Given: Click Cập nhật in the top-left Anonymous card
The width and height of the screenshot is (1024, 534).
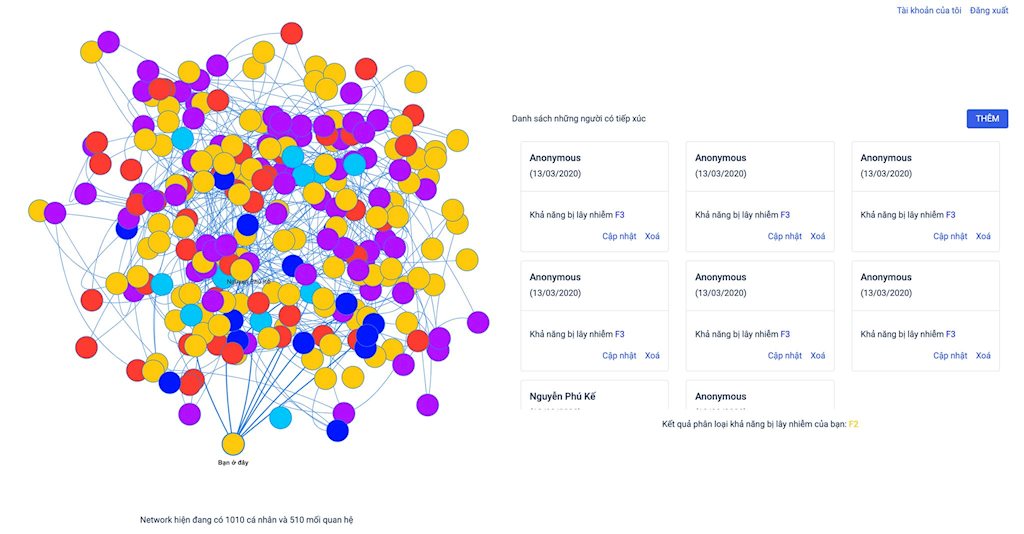Looking at the screenshot, I should (x=619, y=236).
